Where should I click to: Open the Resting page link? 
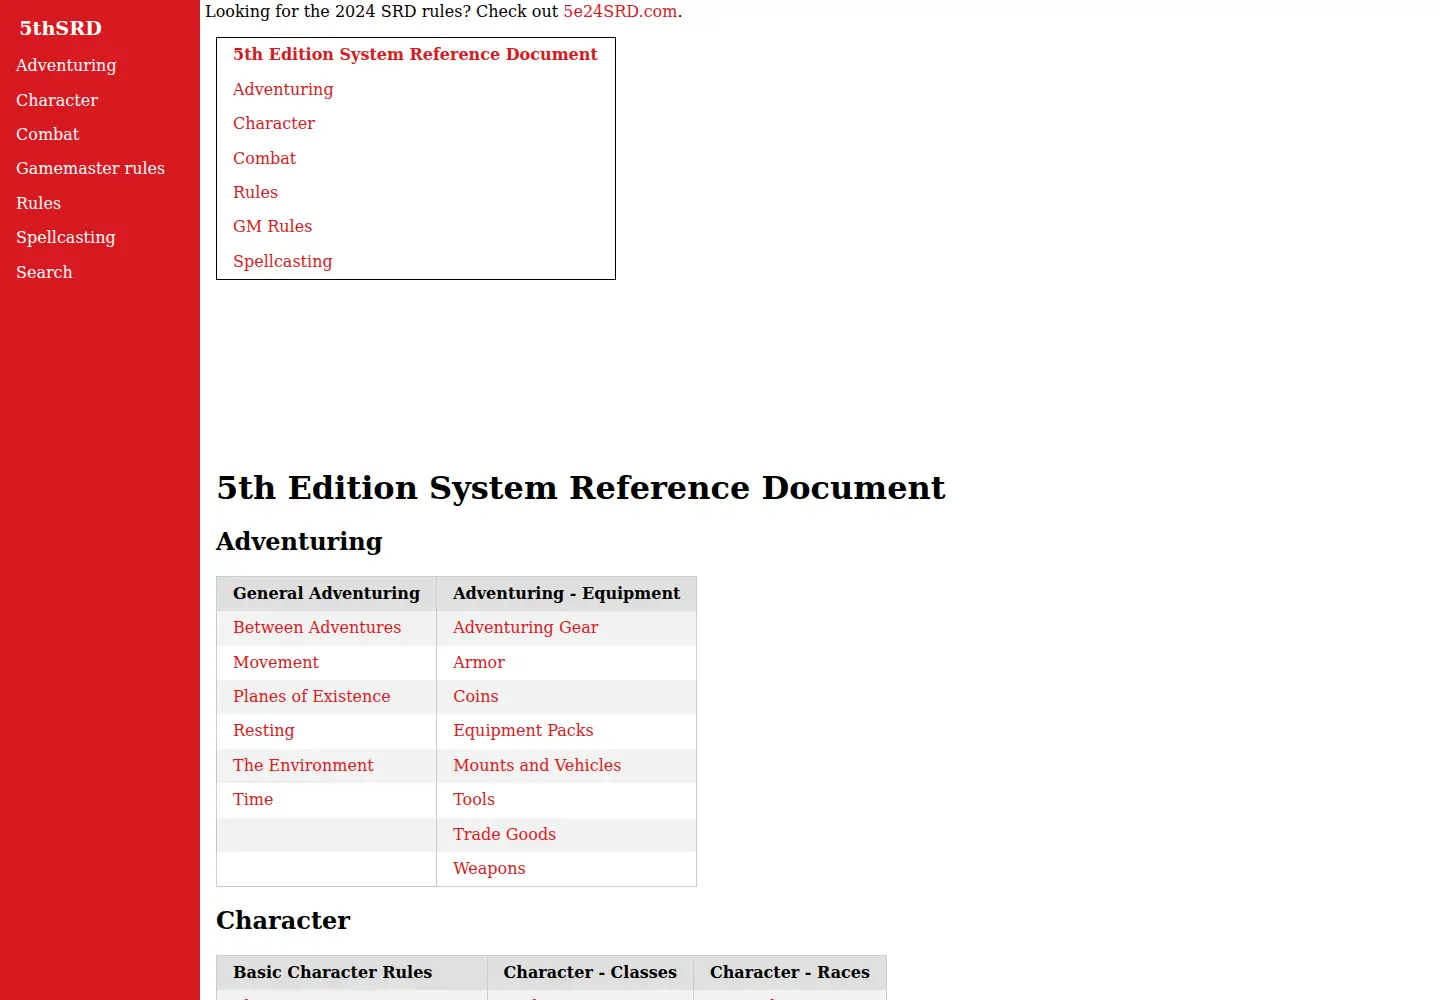click(x=263, y=730)
